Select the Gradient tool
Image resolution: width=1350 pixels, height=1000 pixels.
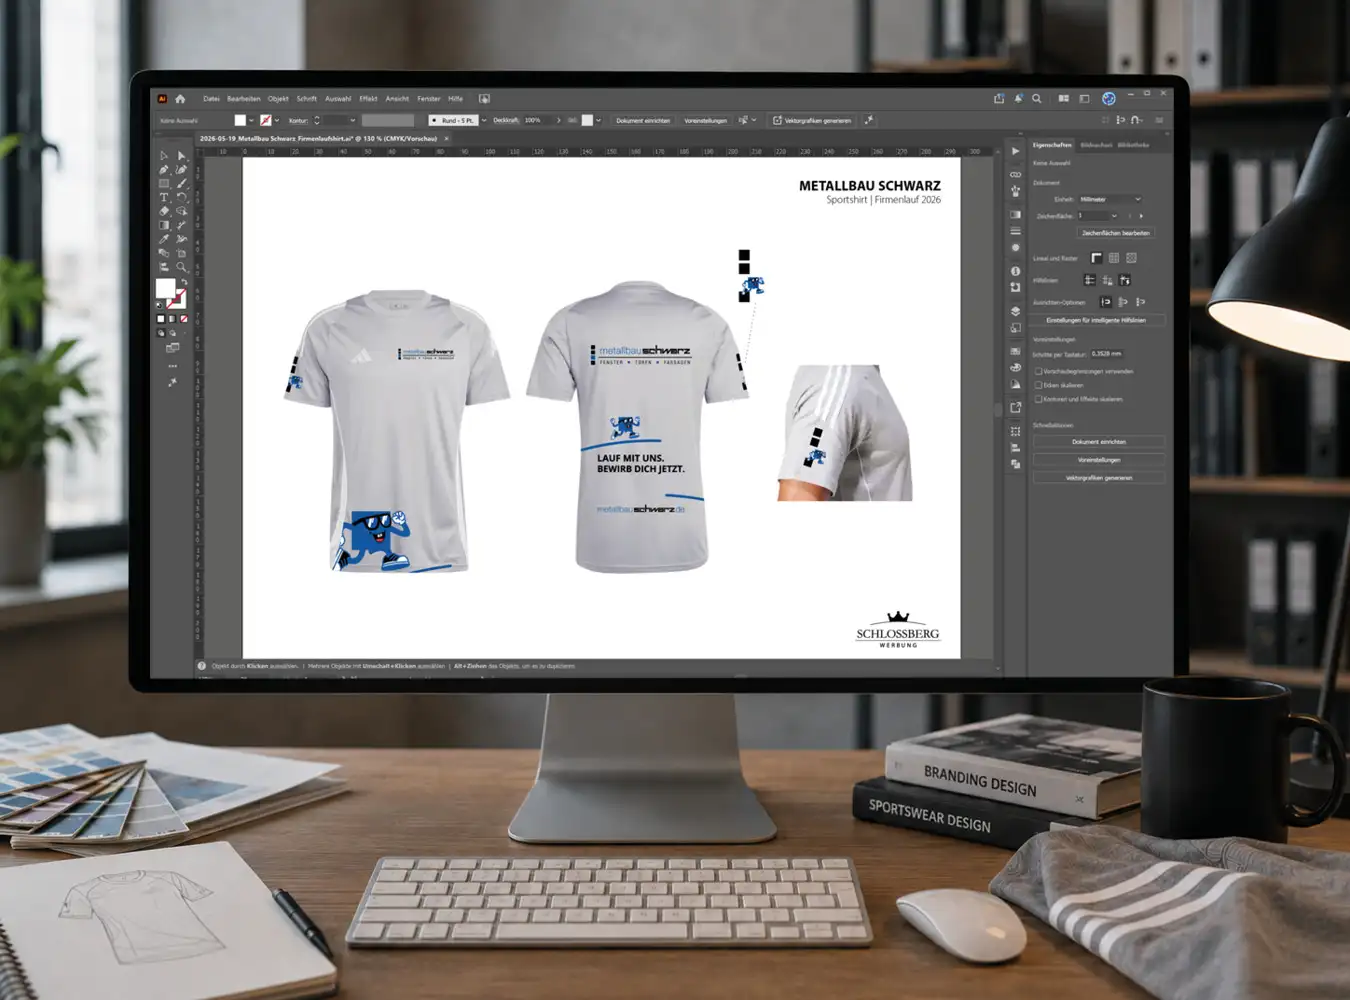click(x=163, y=225)
